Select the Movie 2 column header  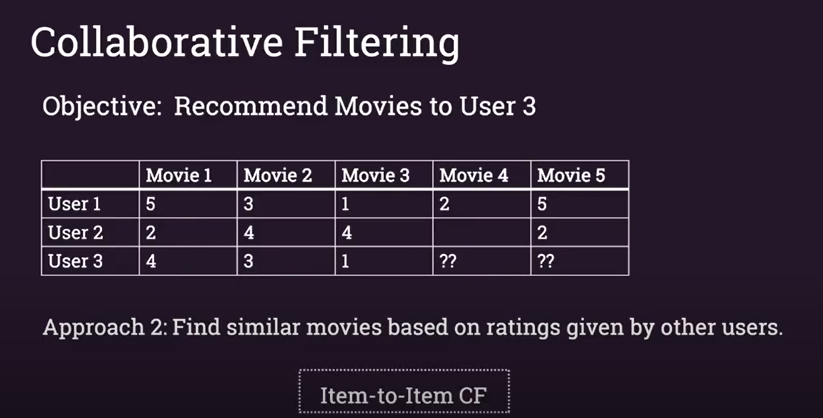coord(286,175)
